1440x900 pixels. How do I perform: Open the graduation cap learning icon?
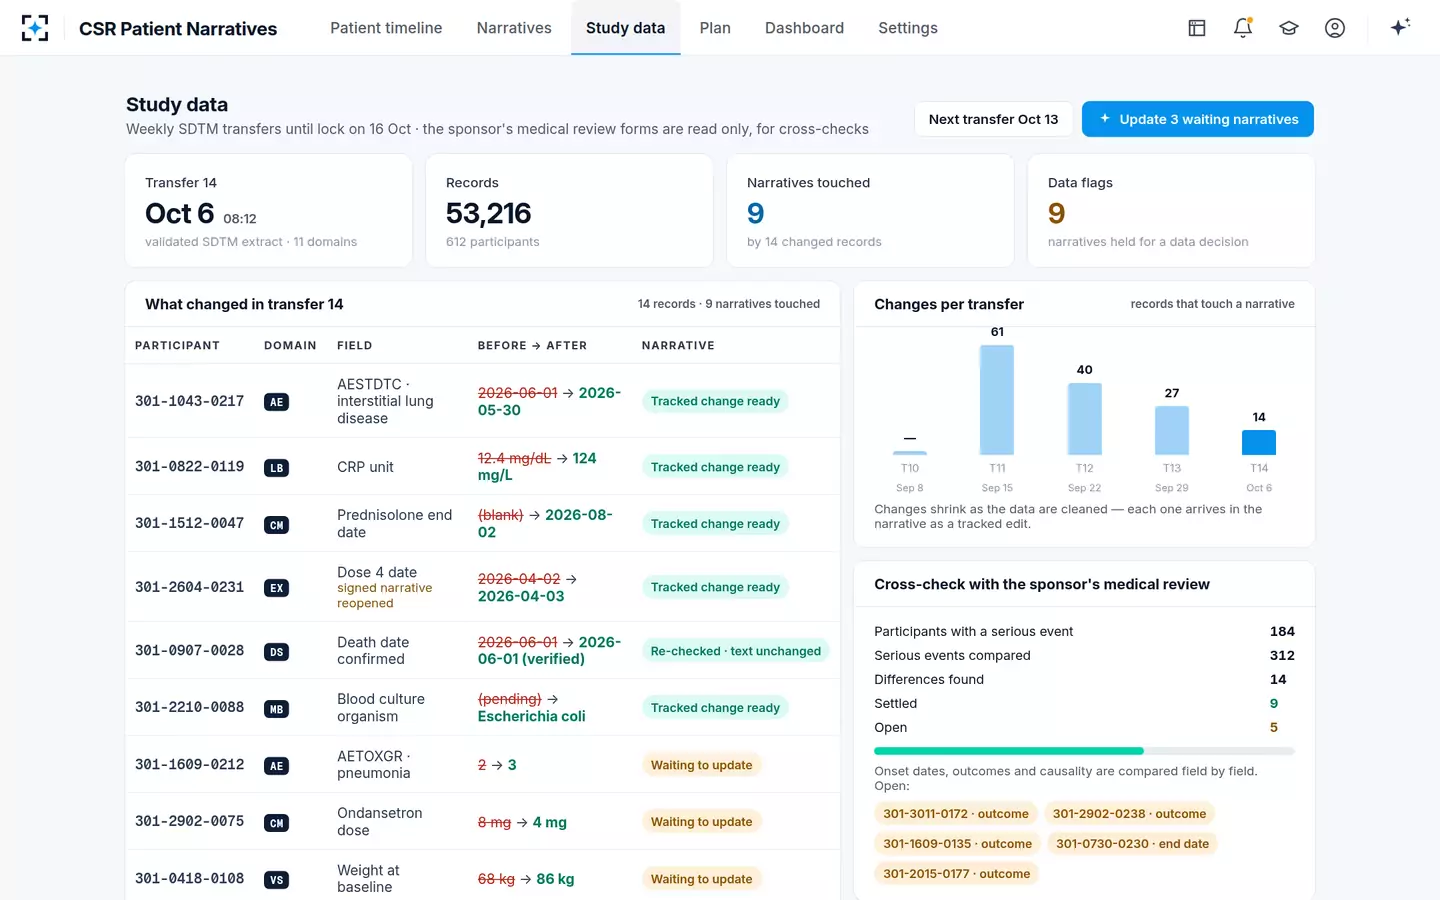1289,28
